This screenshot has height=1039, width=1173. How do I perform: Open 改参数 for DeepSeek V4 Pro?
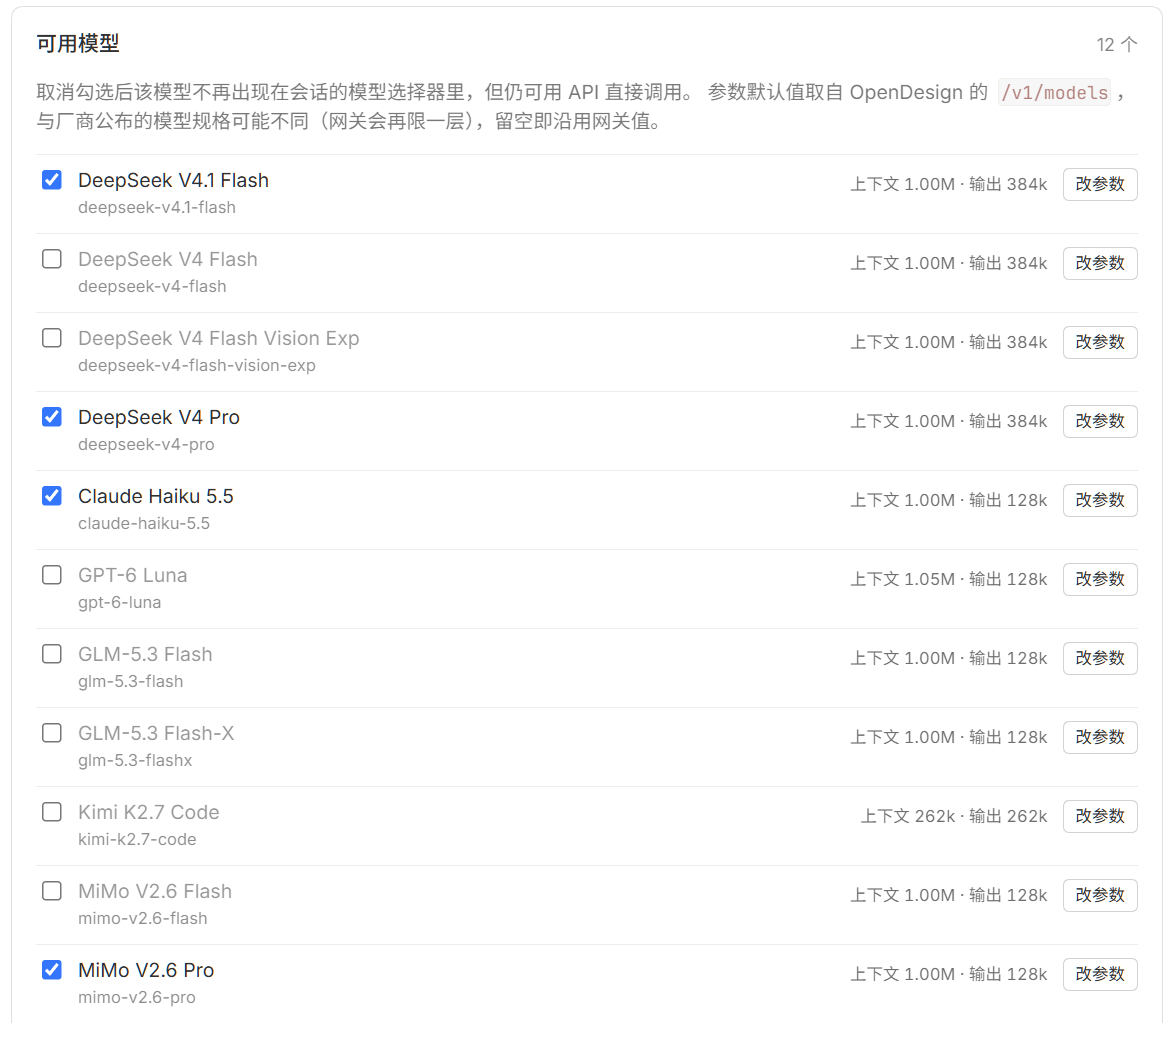click(1100, 421)
